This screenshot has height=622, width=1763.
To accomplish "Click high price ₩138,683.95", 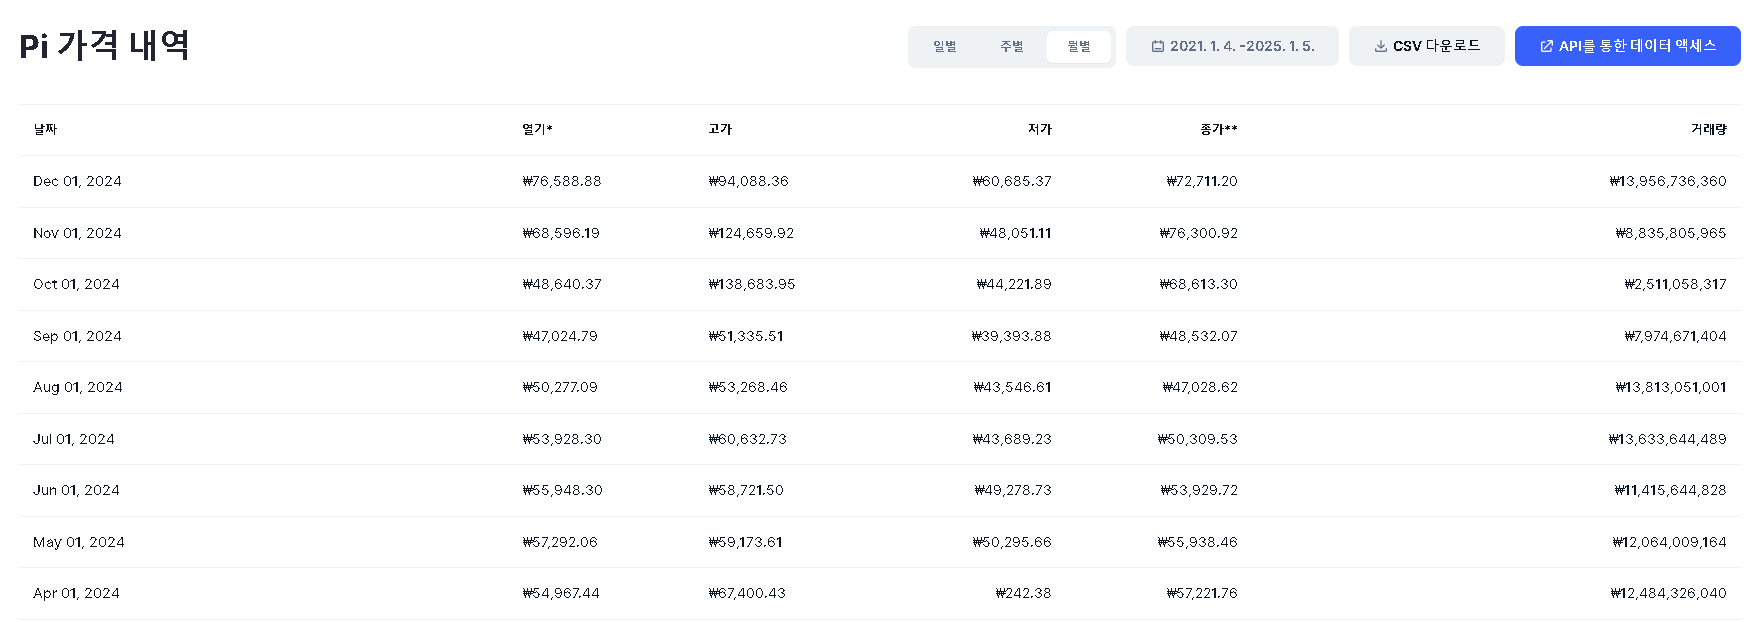I will (752, 284).
